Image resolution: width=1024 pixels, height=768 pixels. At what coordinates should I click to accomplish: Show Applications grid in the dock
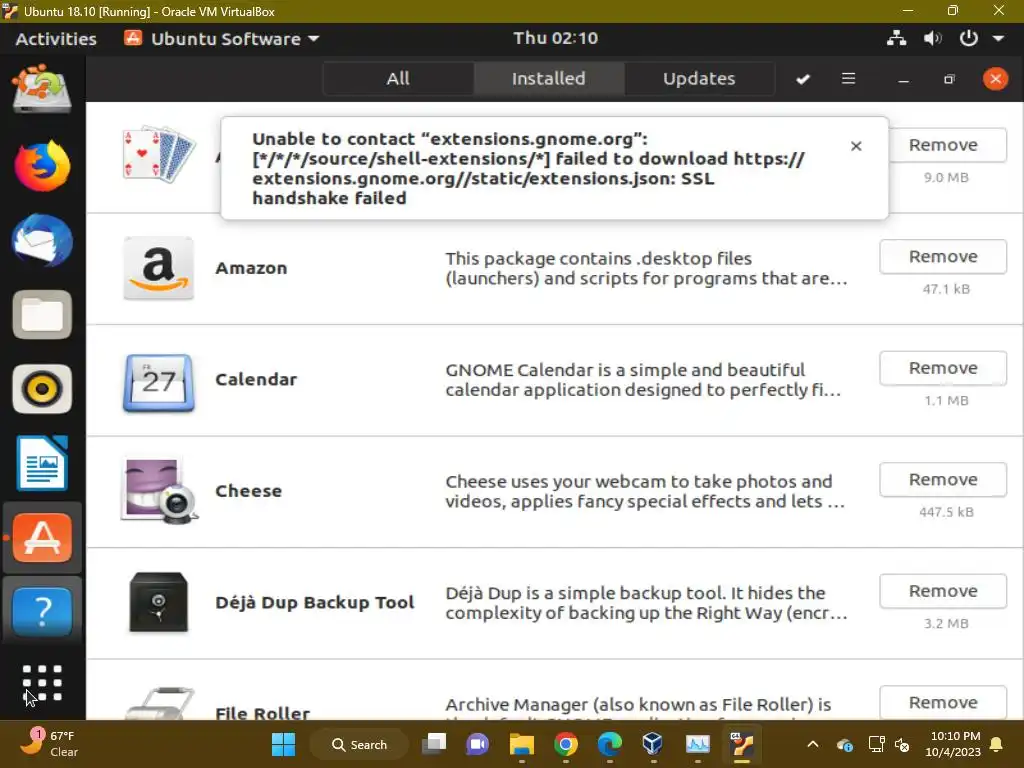[x=42, y=683]
